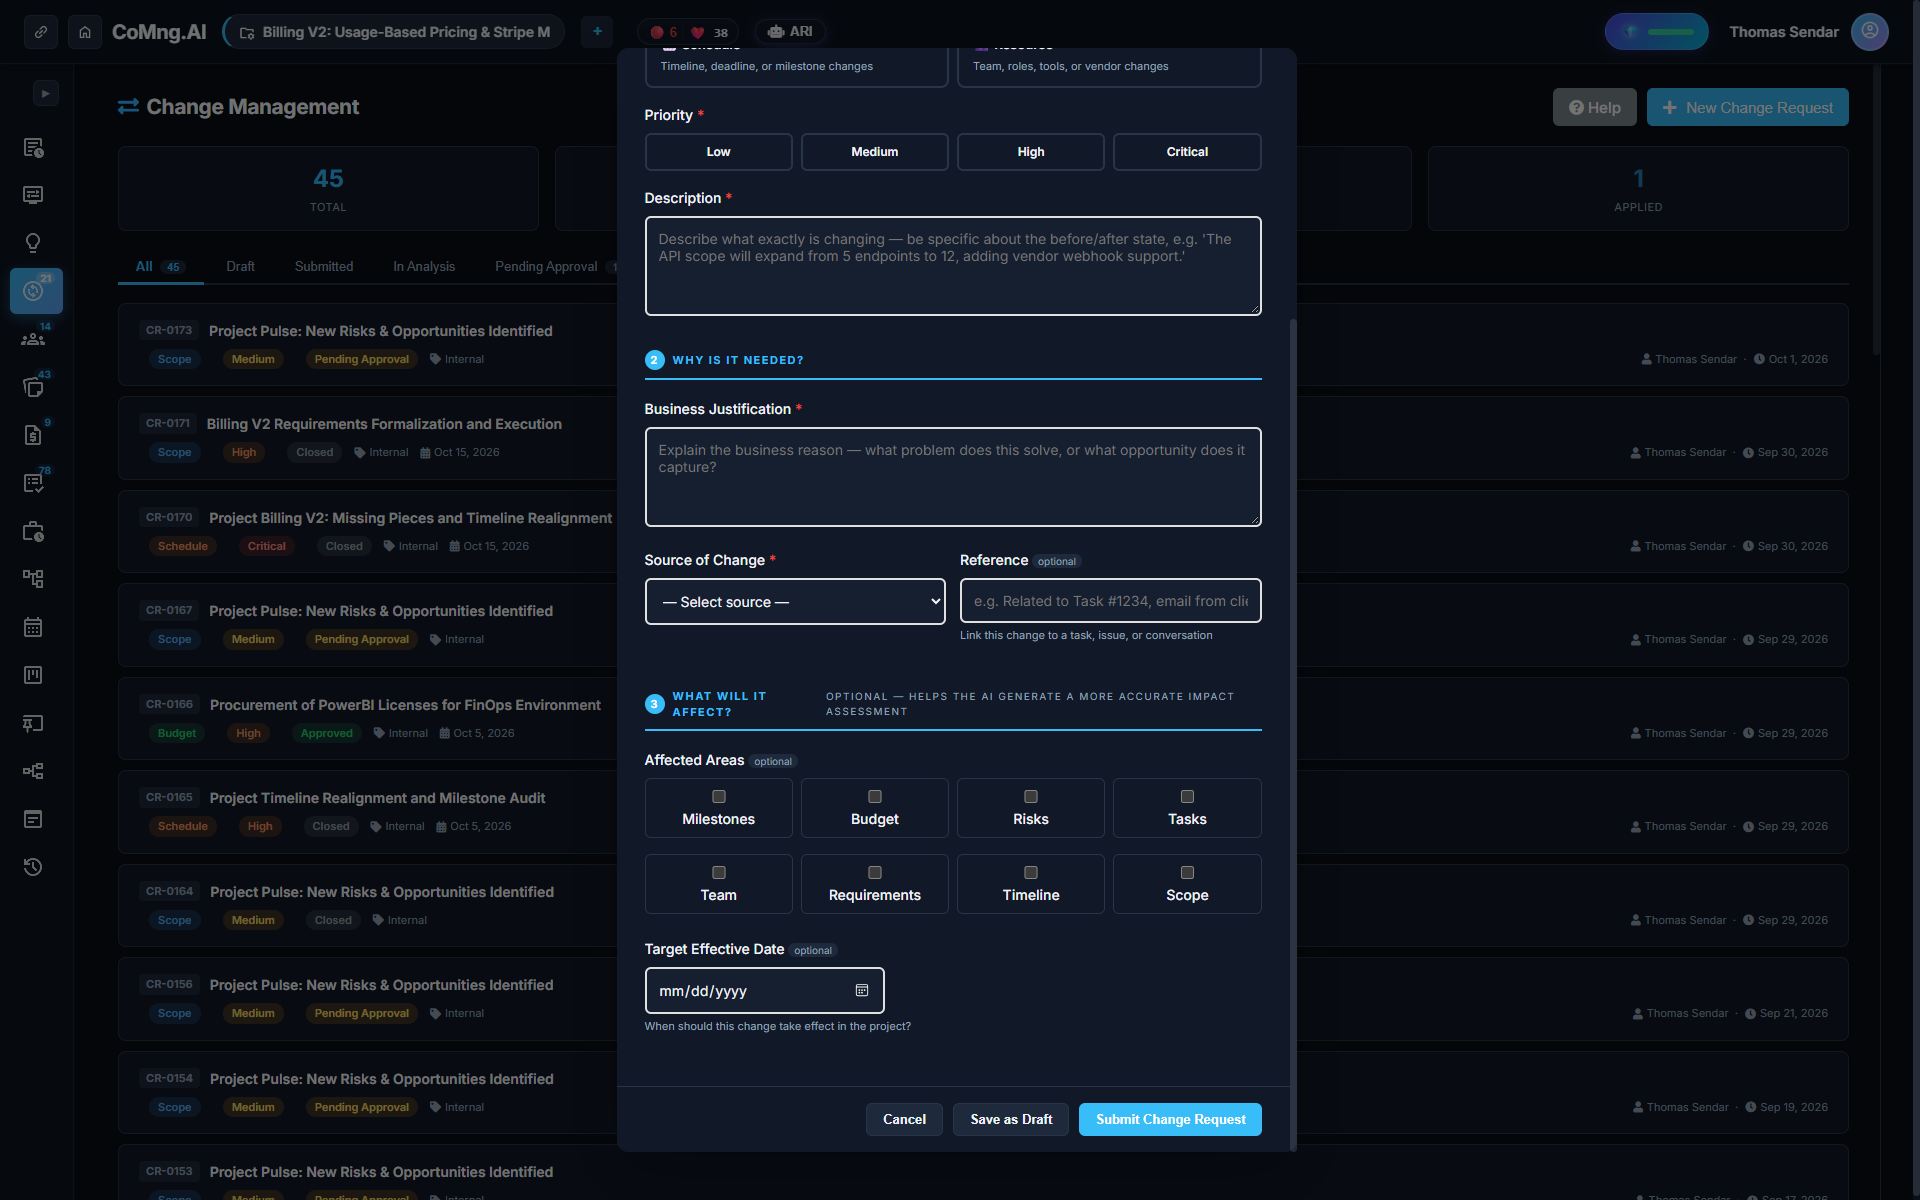1920x1200 pixels.
Task: Open the ARI robot assistant button
Action: coord(790,32)
